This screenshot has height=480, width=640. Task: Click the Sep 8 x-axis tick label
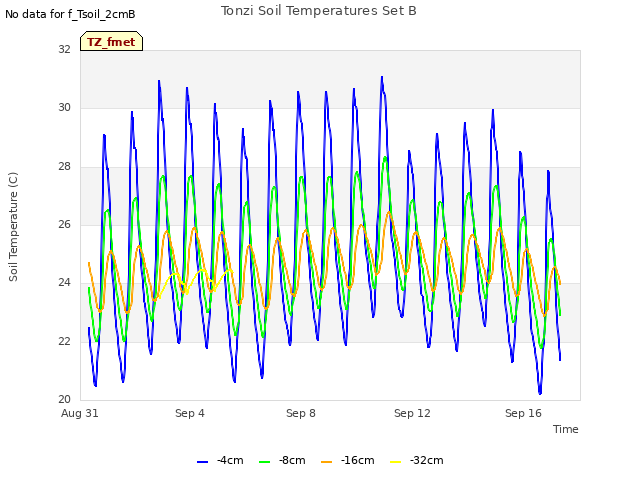coord(301,413)
